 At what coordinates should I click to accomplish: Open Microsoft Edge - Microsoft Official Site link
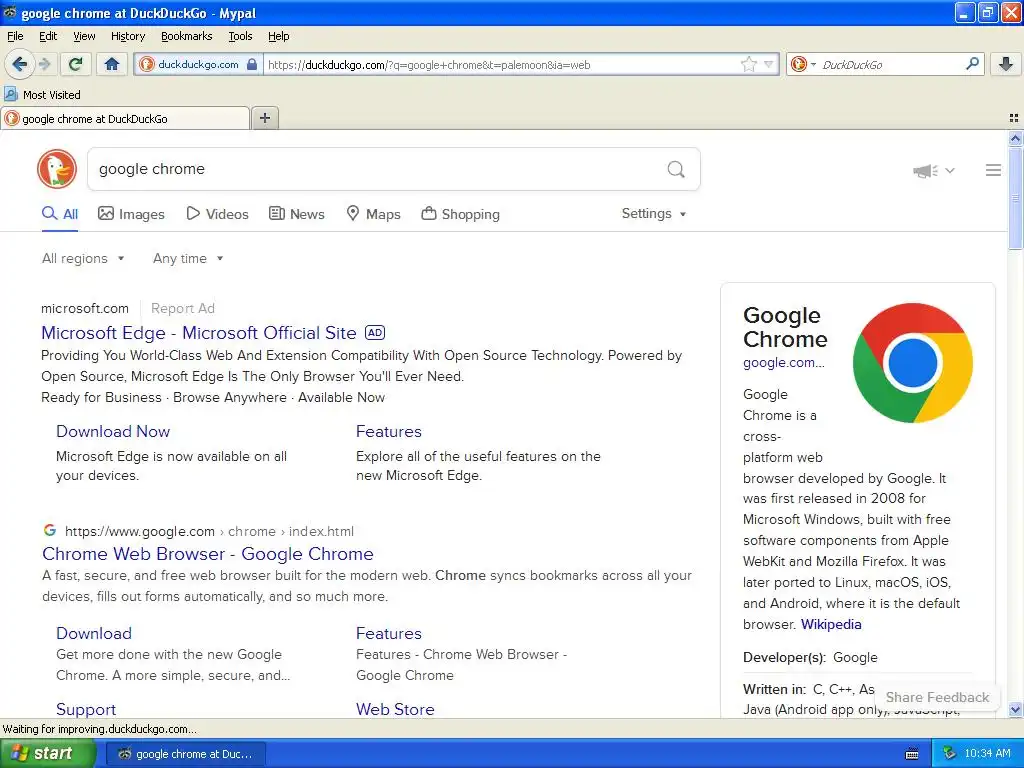(x=199, y=332)
